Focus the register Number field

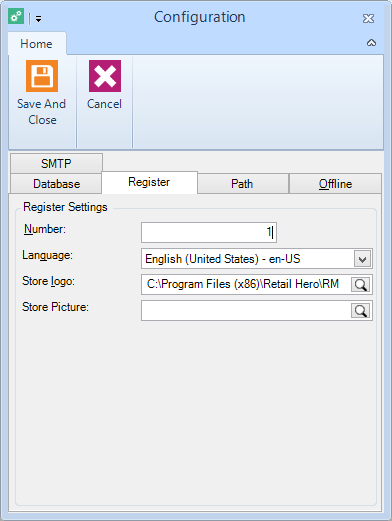tap(209, 232)
